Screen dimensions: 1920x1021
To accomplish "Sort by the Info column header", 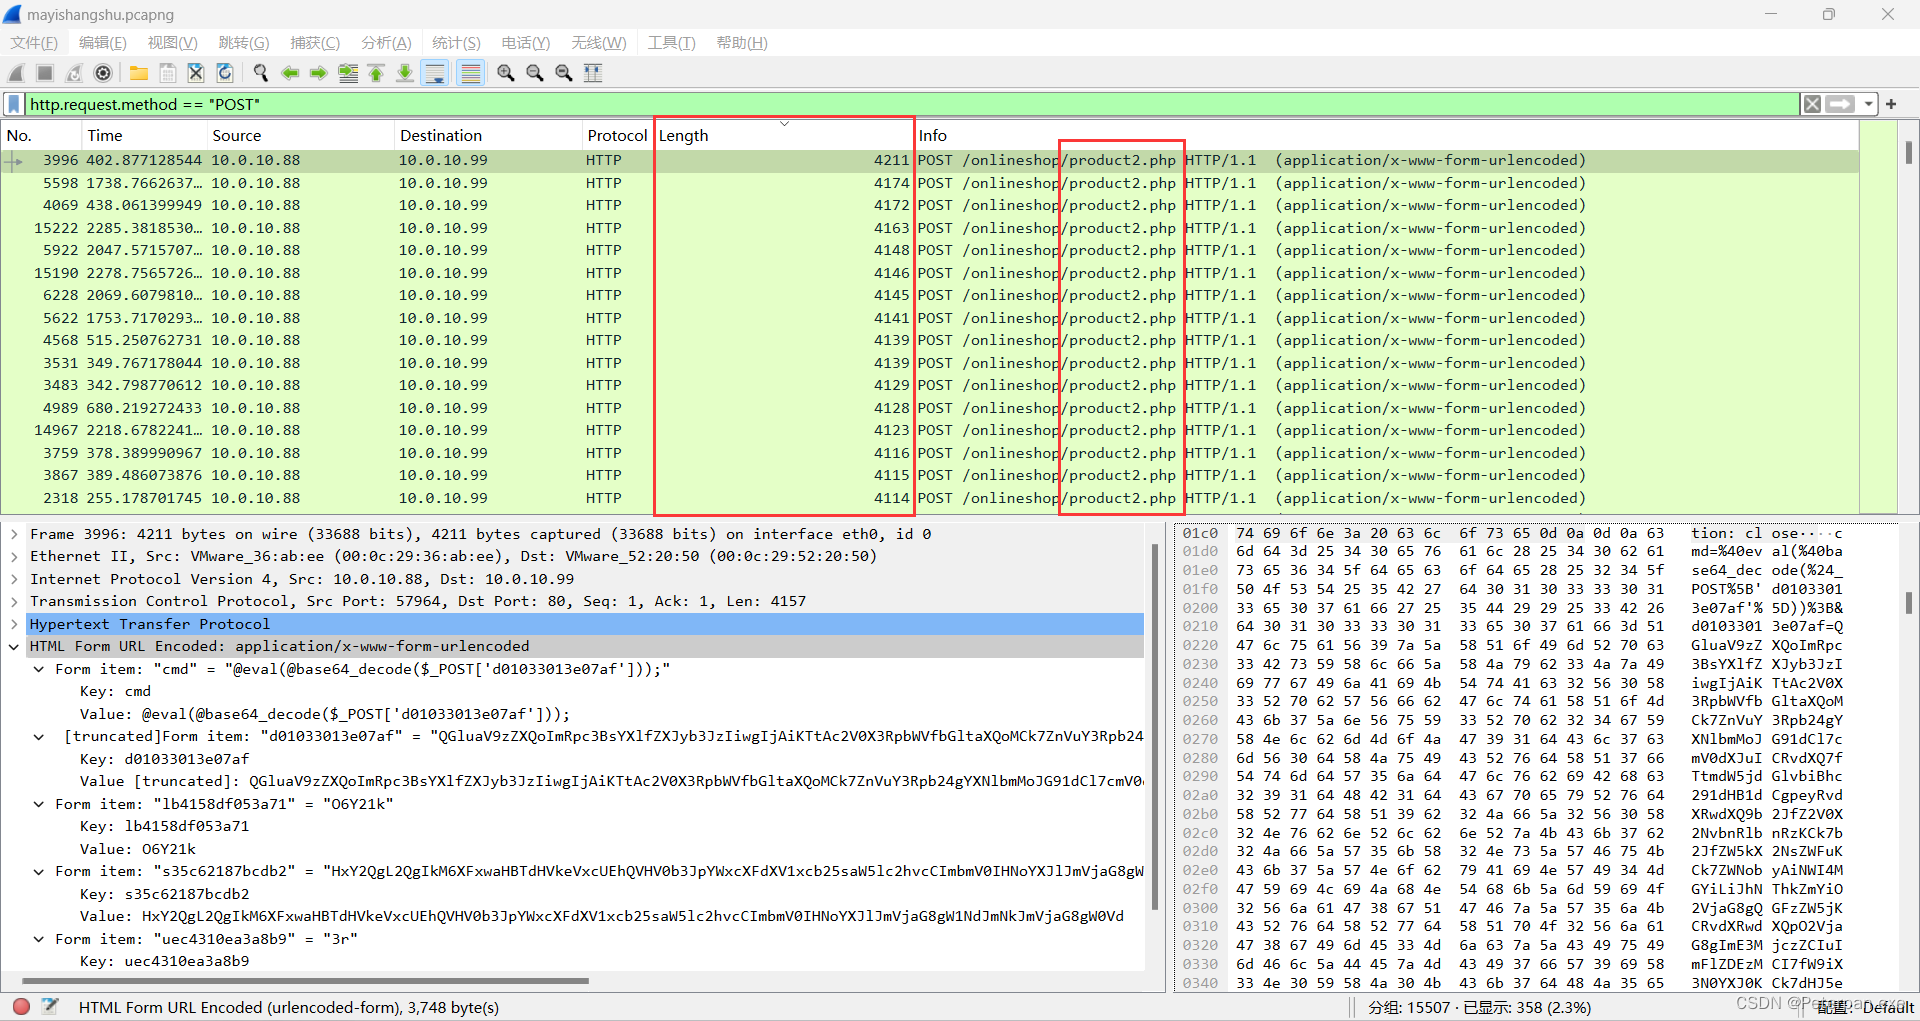I will 1385,135.
